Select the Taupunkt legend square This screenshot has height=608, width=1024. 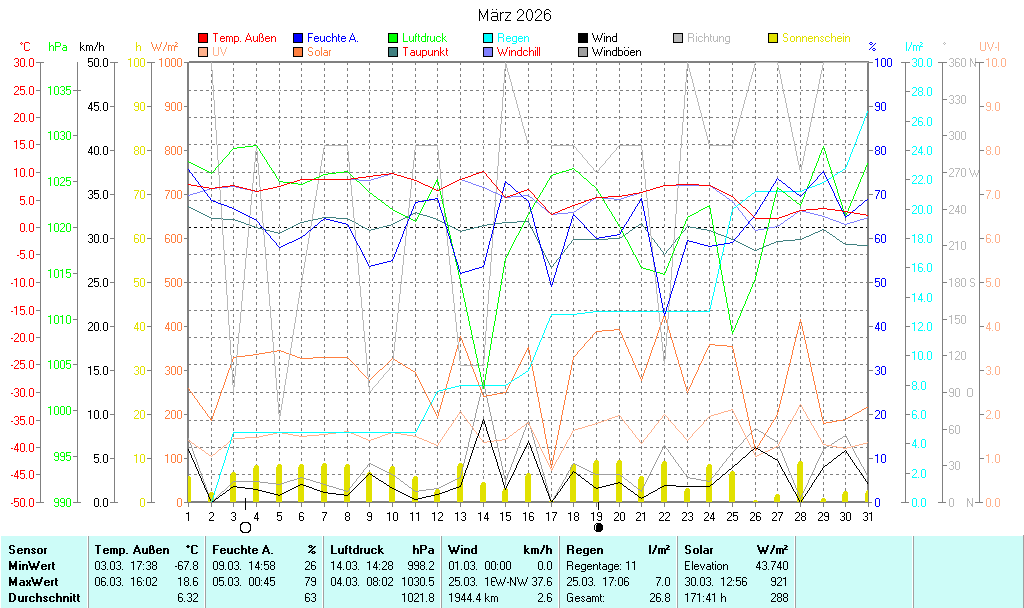point(393,52)
